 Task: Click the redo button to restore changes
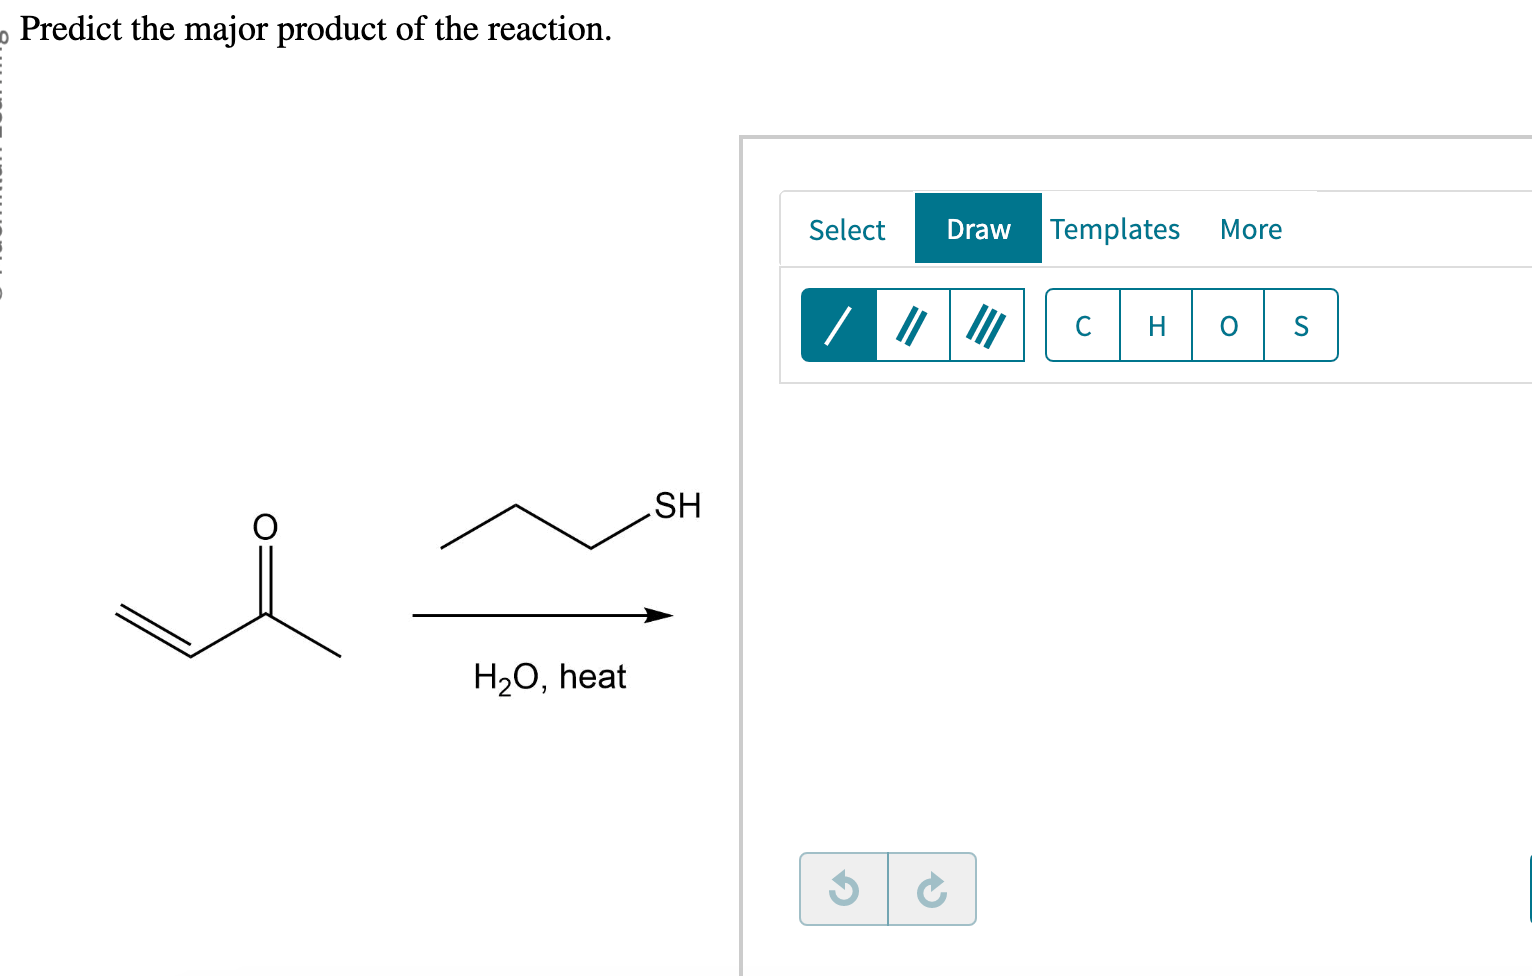click(932, 888)
